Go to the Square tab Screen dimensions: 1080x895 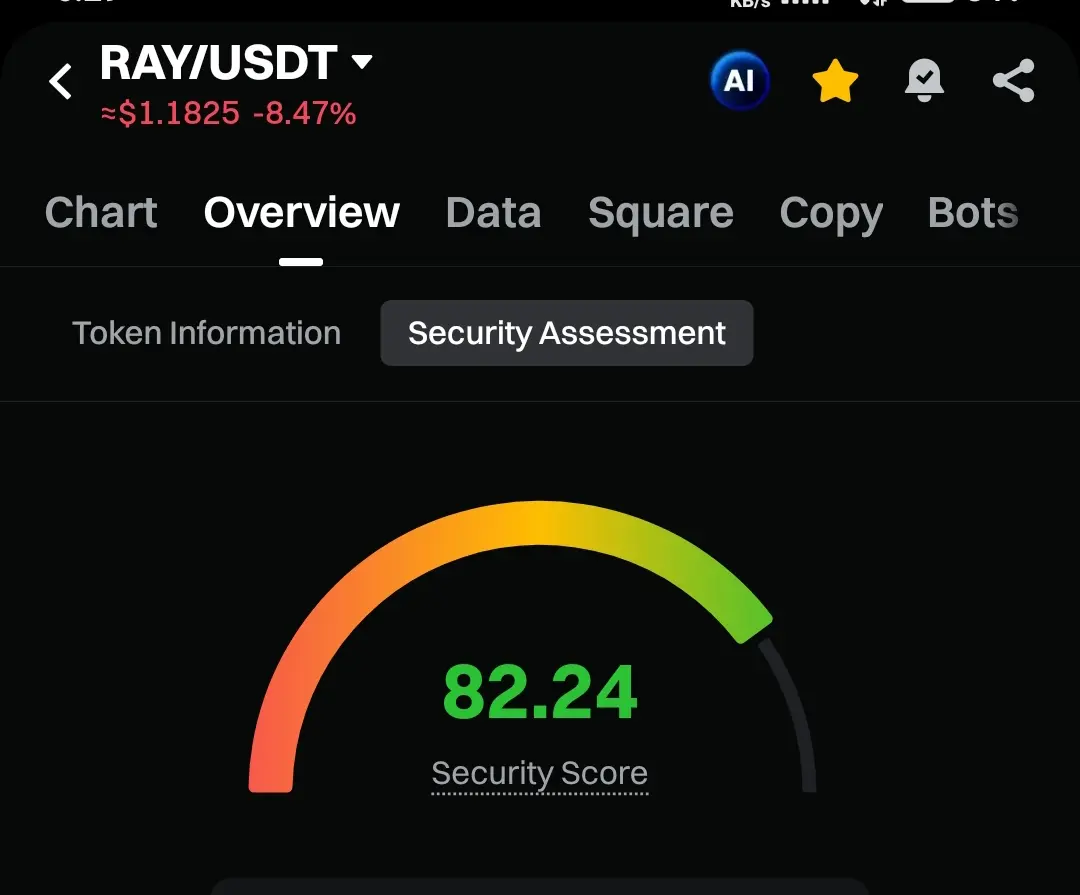(x=660, y=213)
